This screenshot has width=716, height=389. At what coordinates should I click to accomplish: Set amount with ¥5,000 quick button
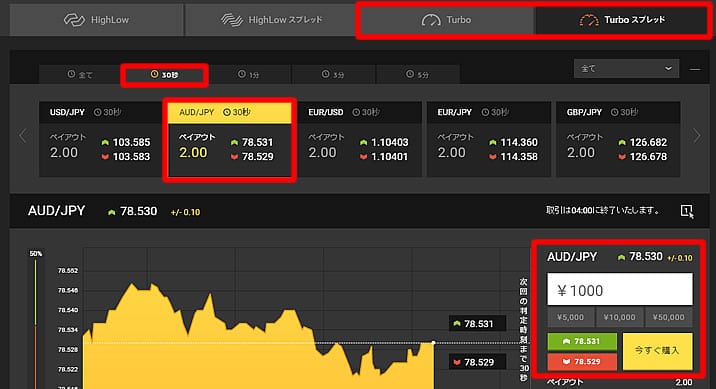pos(571,317)
